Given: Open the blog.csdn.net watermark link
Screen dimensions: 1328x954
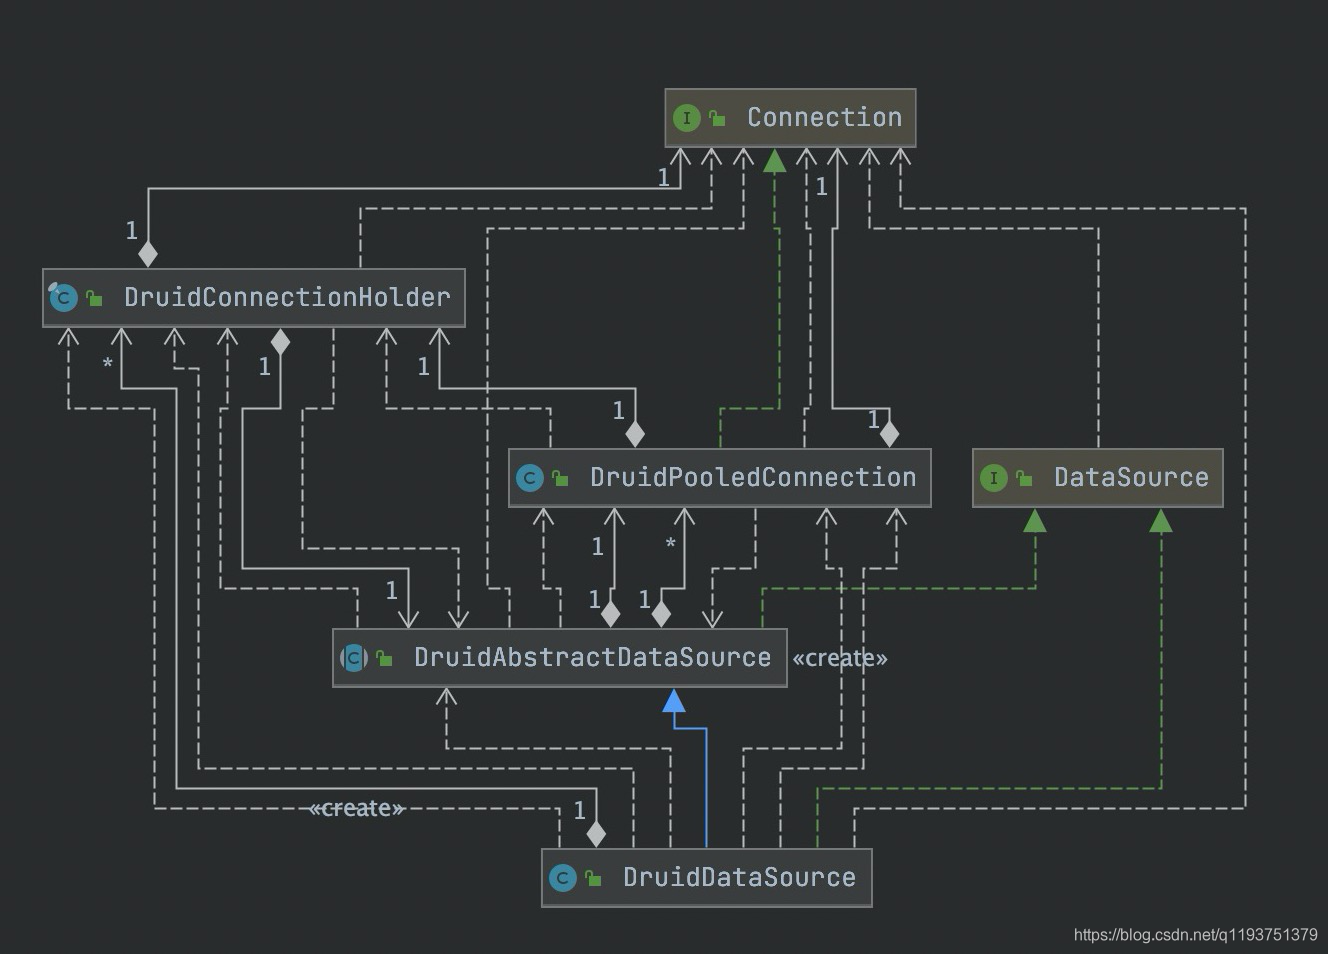Looking at the screenshot, I should tap(1195, 935).
